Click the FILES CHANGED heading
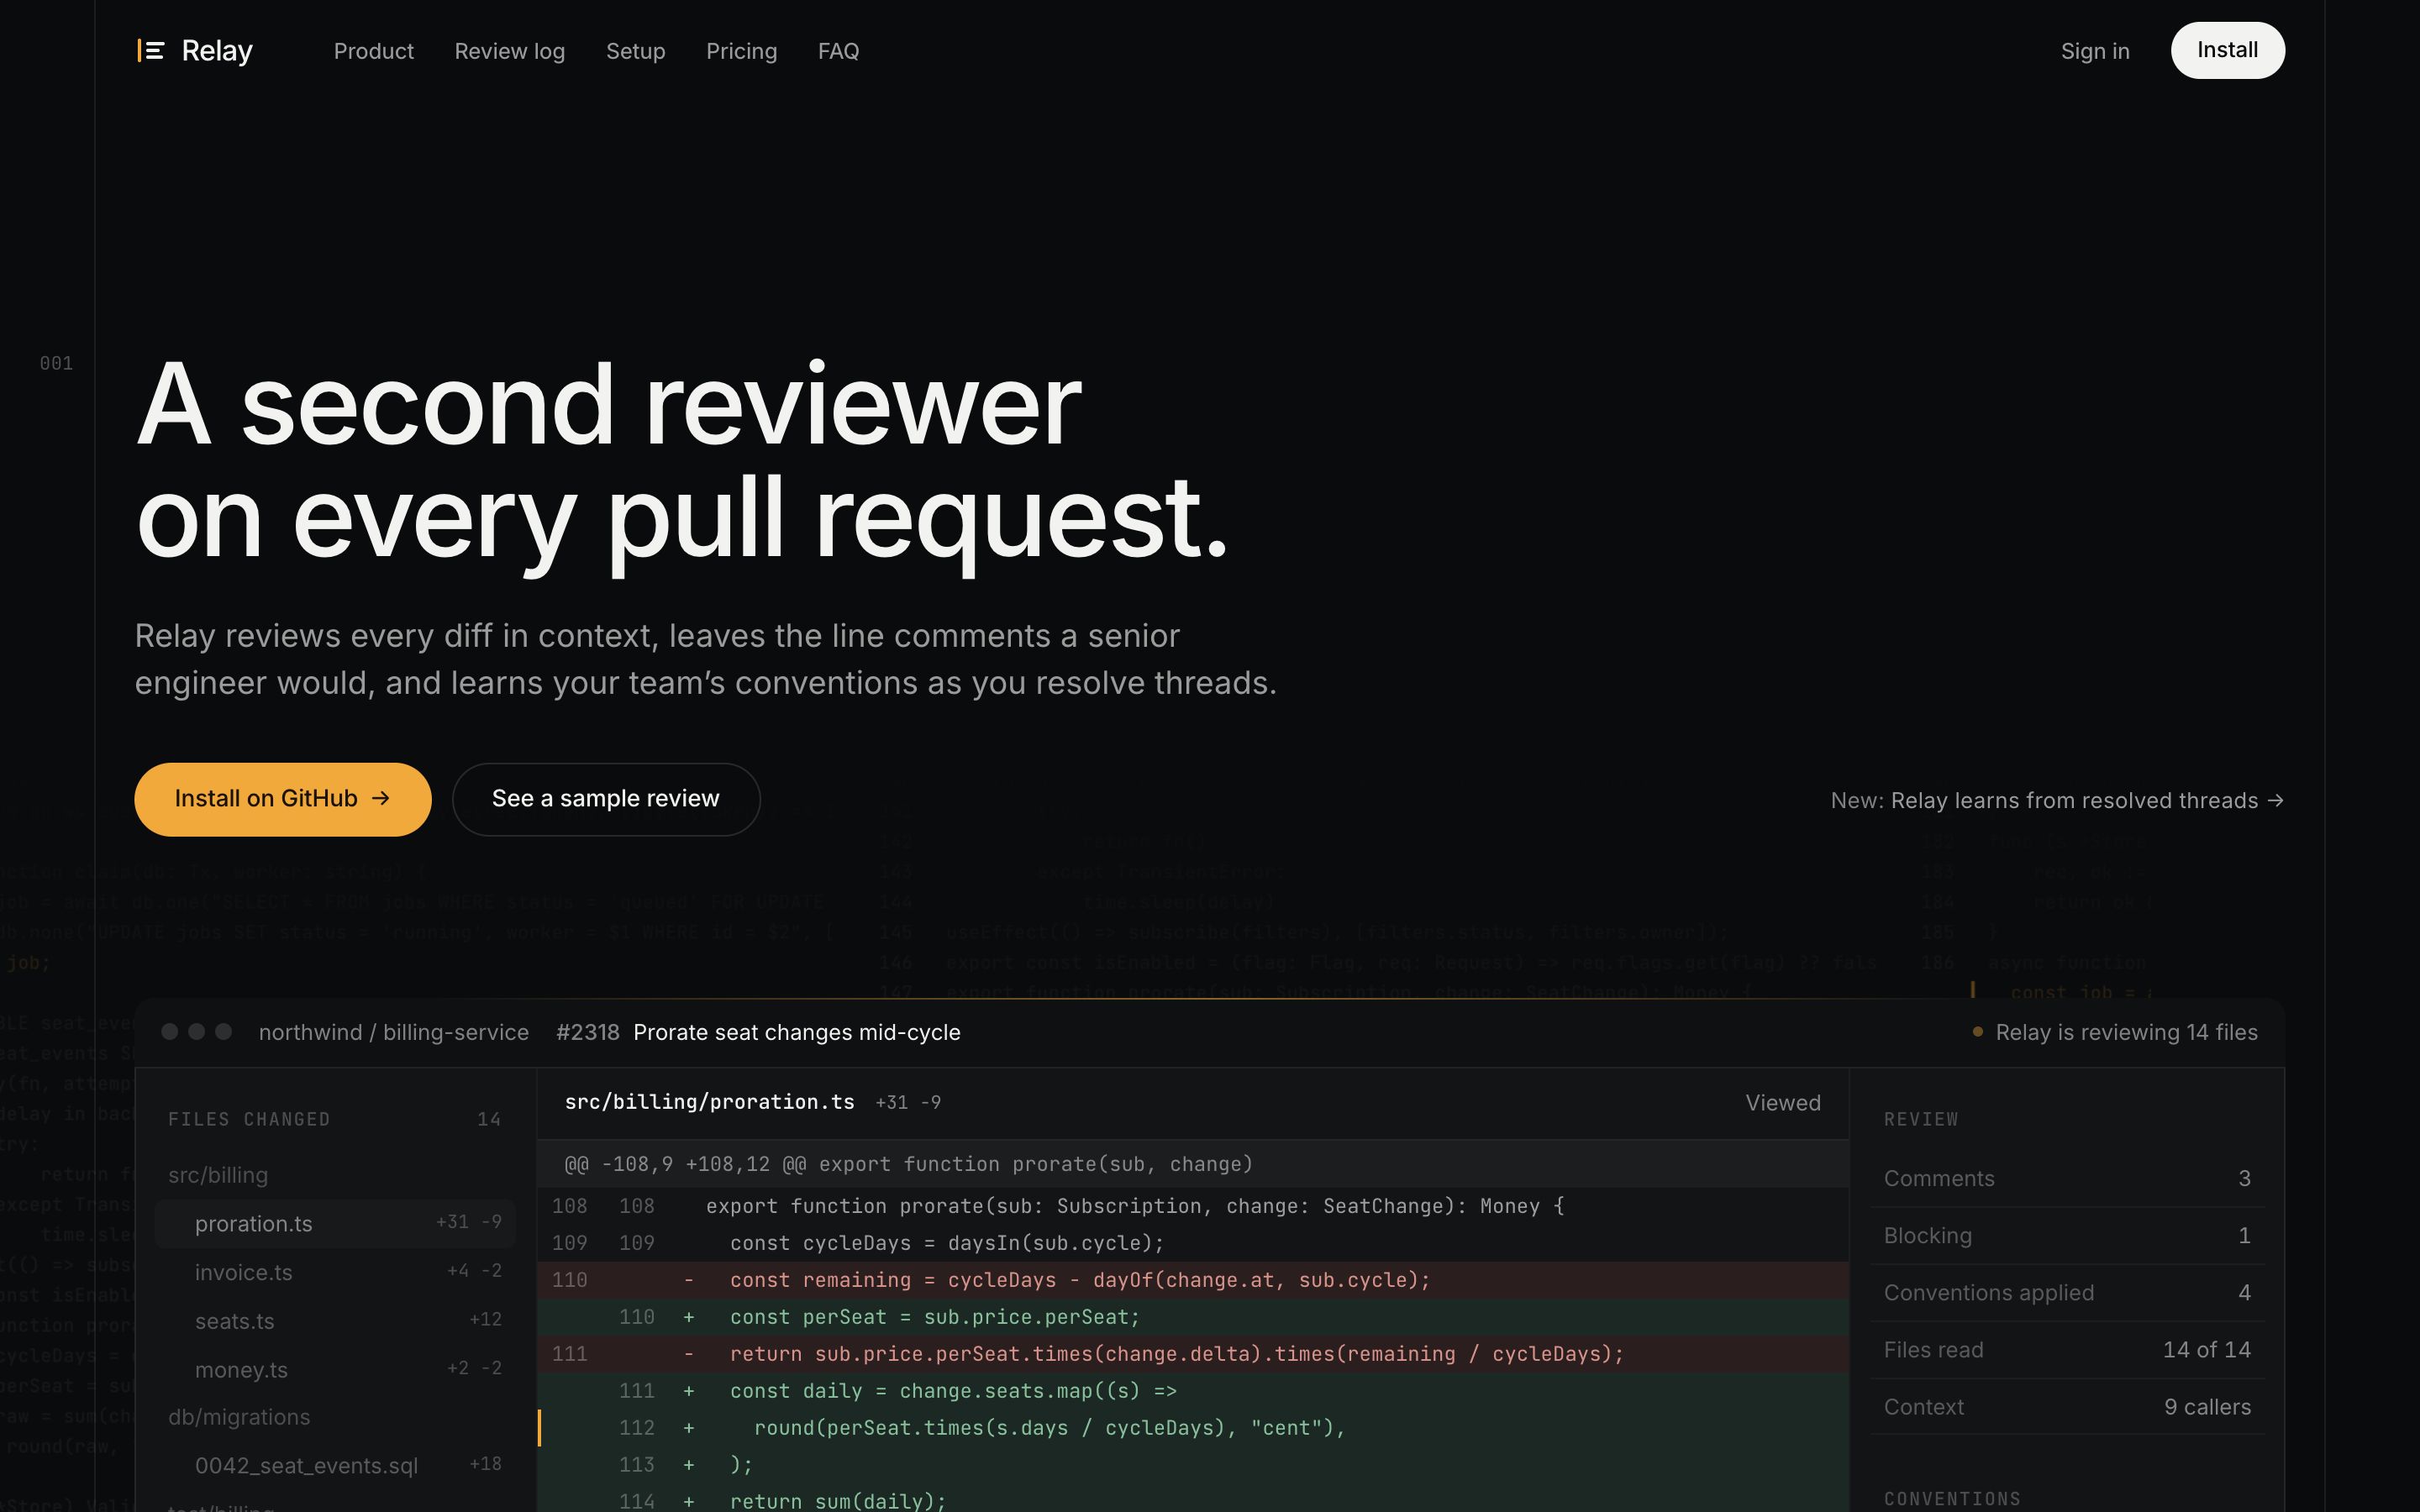The height and width of the screenshot is (1512, 2420). tap(249, 1119)
